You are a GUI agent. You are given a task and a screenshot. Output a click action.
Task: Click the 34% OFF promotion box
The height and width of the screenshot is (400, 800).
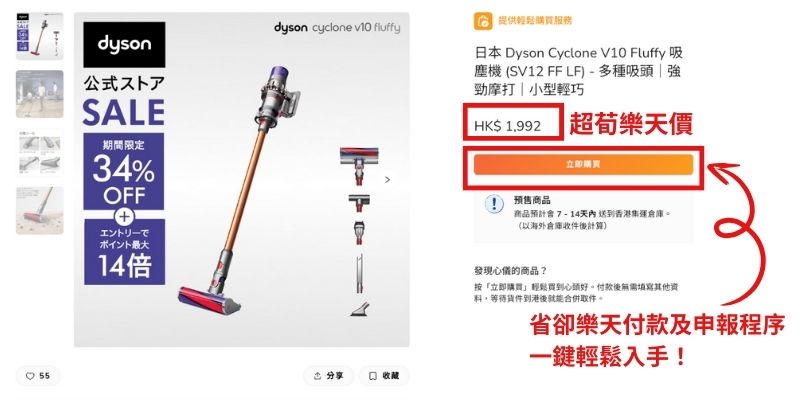click(124, 171)
